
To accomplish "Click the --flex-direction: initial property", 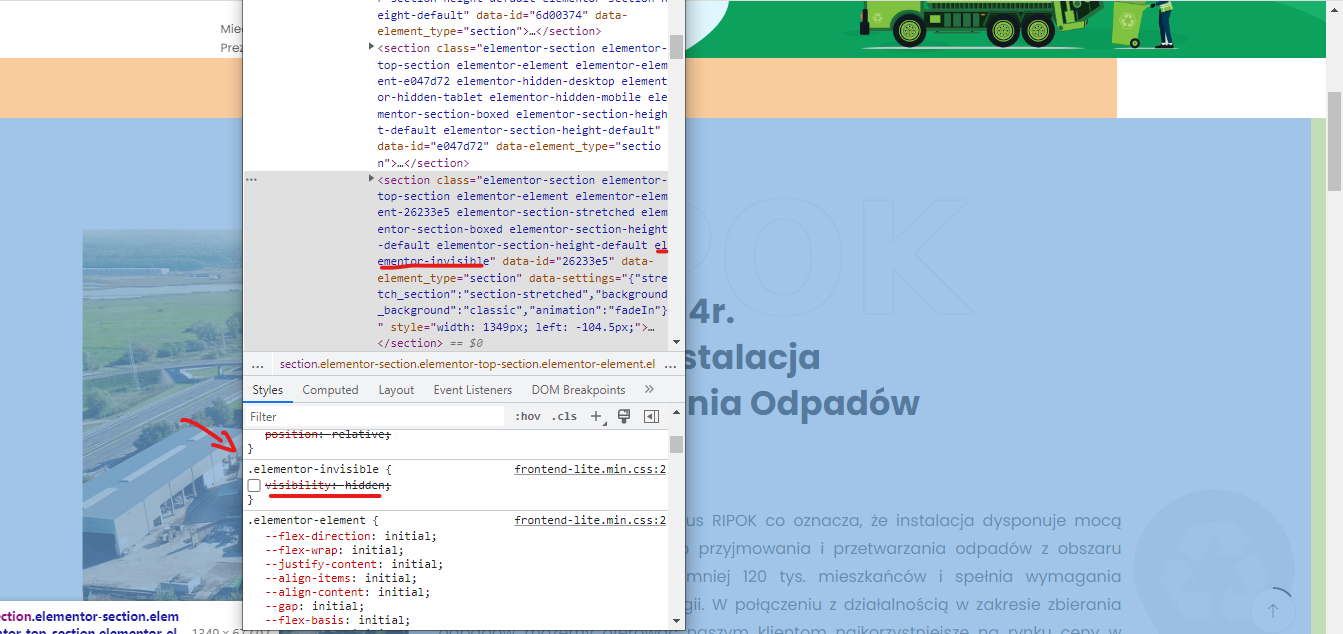I will tap(350, 536).
